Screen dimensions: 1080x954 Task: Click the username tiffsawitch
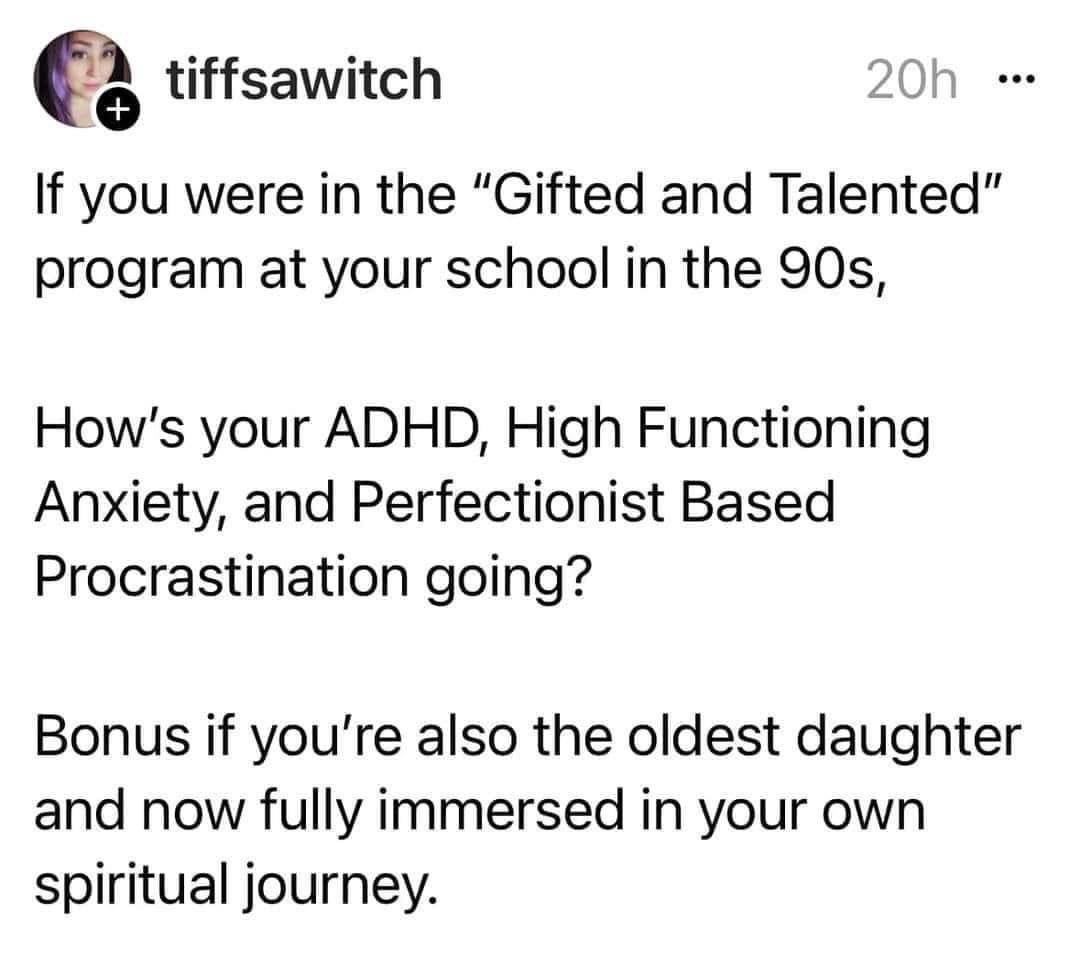pos(302,80)
